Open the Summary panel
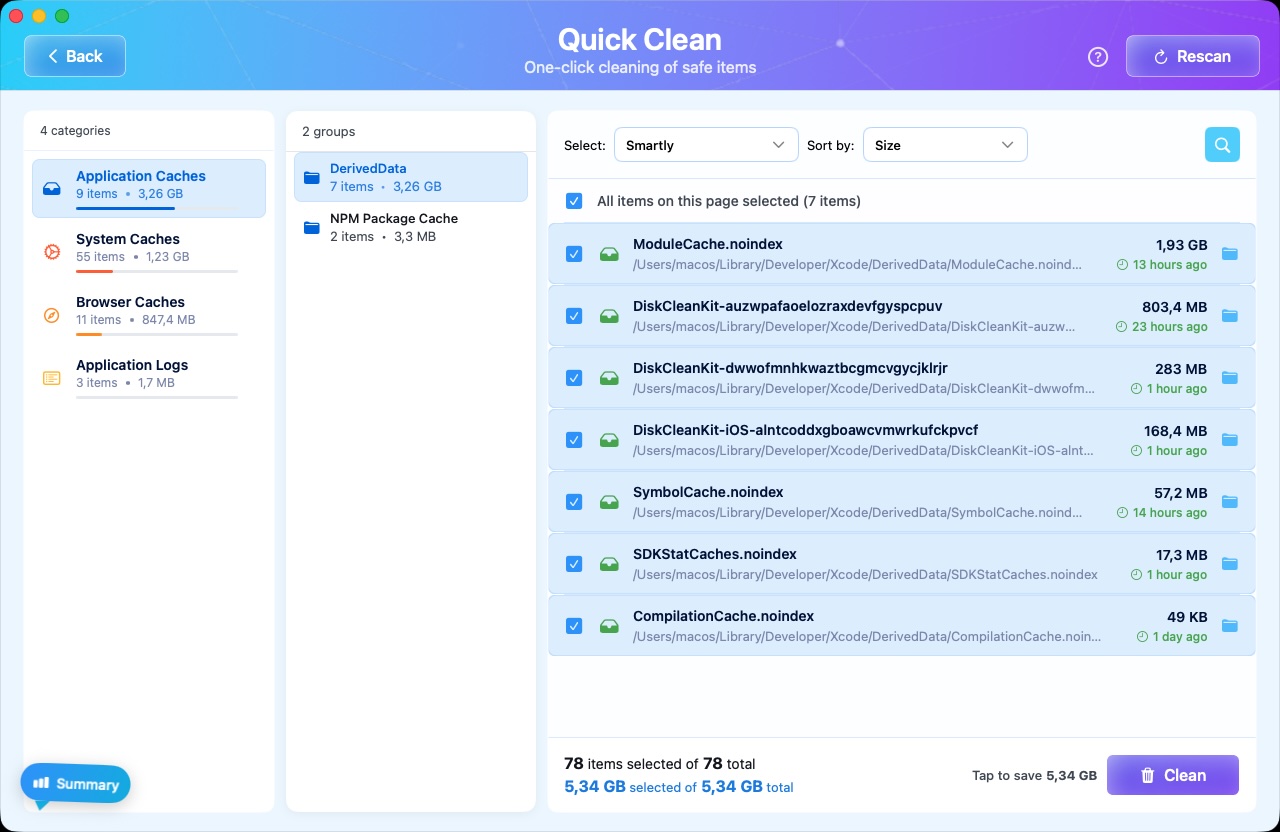 [x=75, y=784]
